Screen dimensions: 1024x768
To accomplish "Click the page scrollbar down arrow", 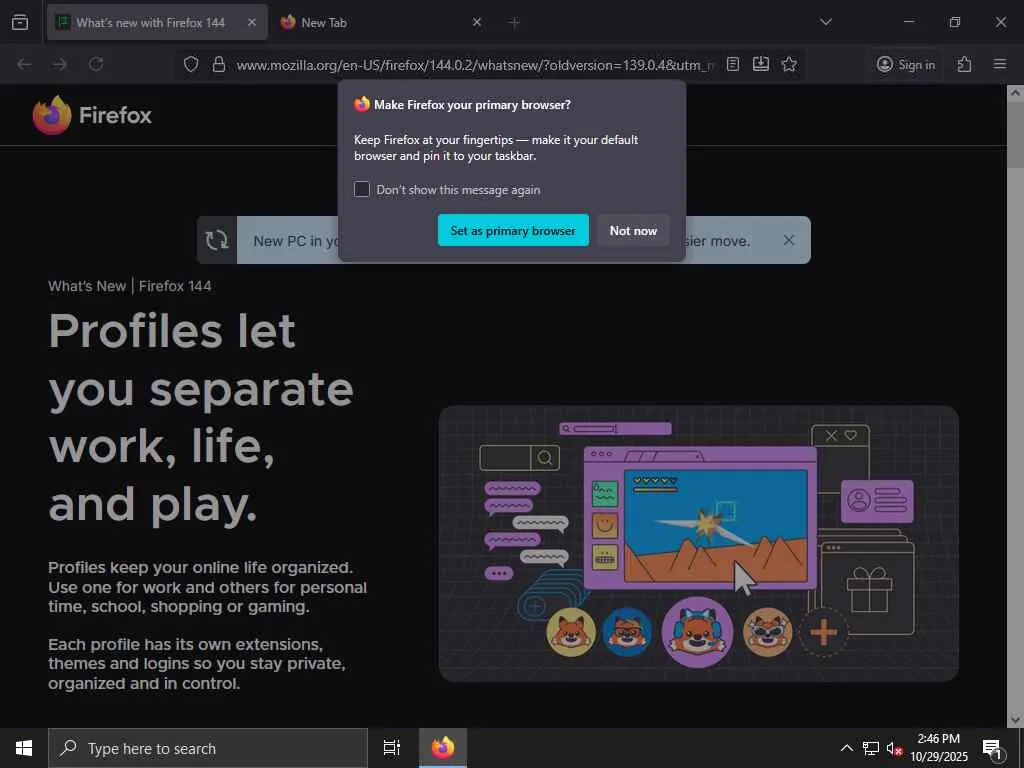I will coord(1015,720).
